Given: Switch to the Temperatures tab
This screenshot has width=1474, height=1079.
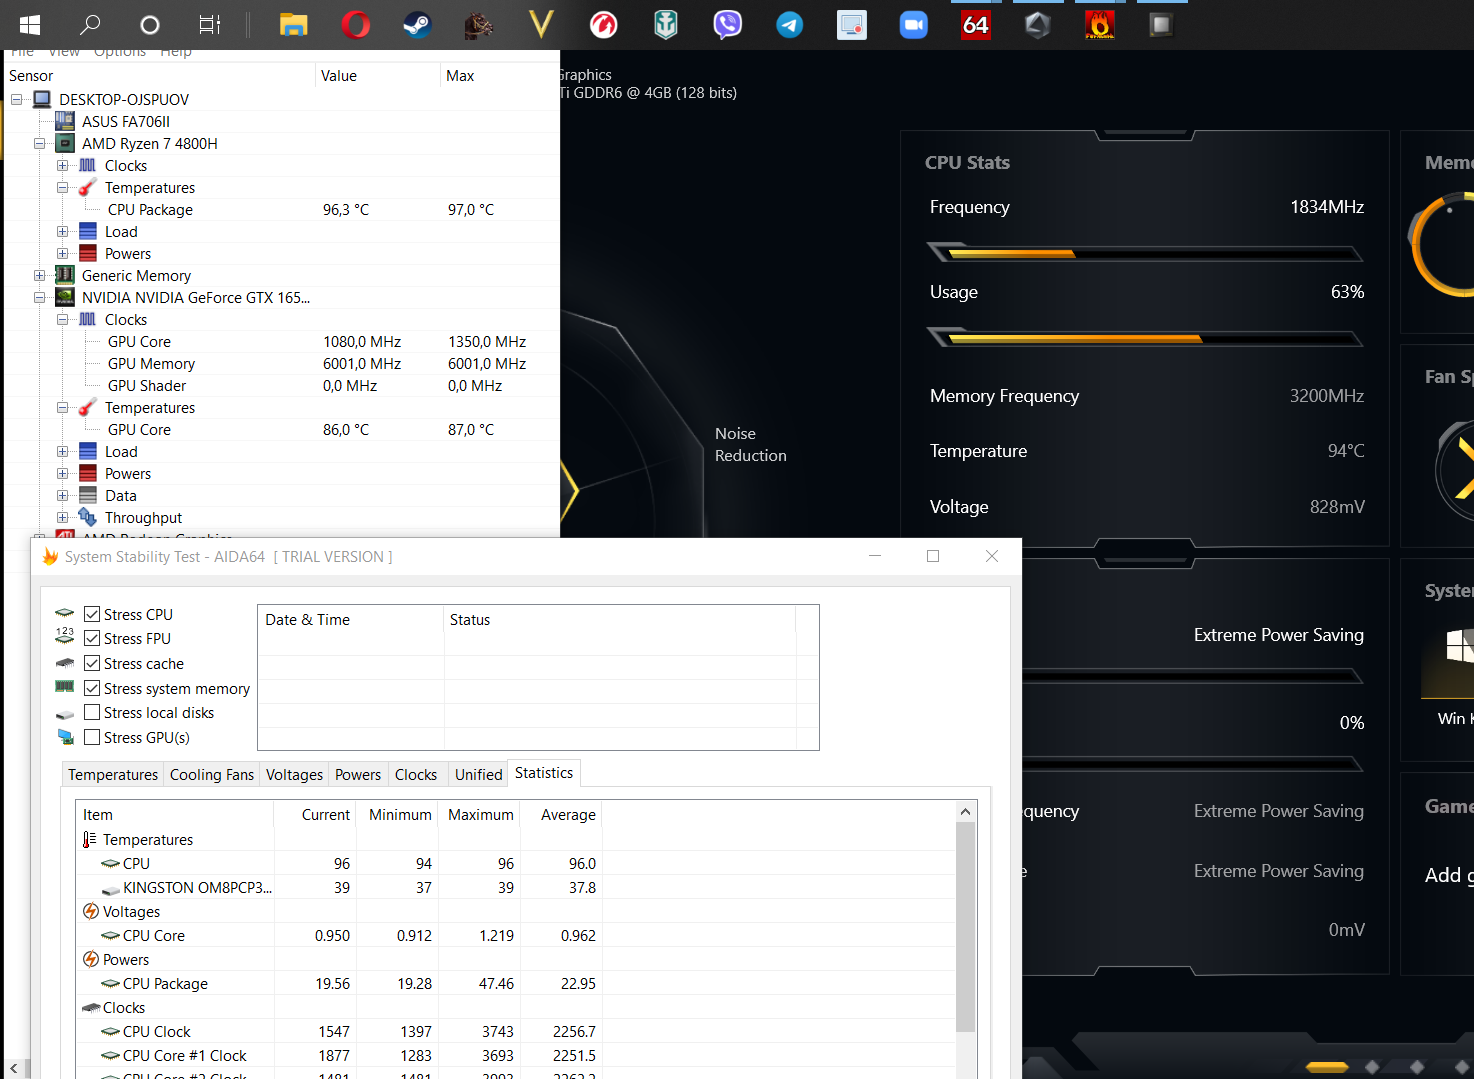Looking at the screenshot, I should [113, 774].
